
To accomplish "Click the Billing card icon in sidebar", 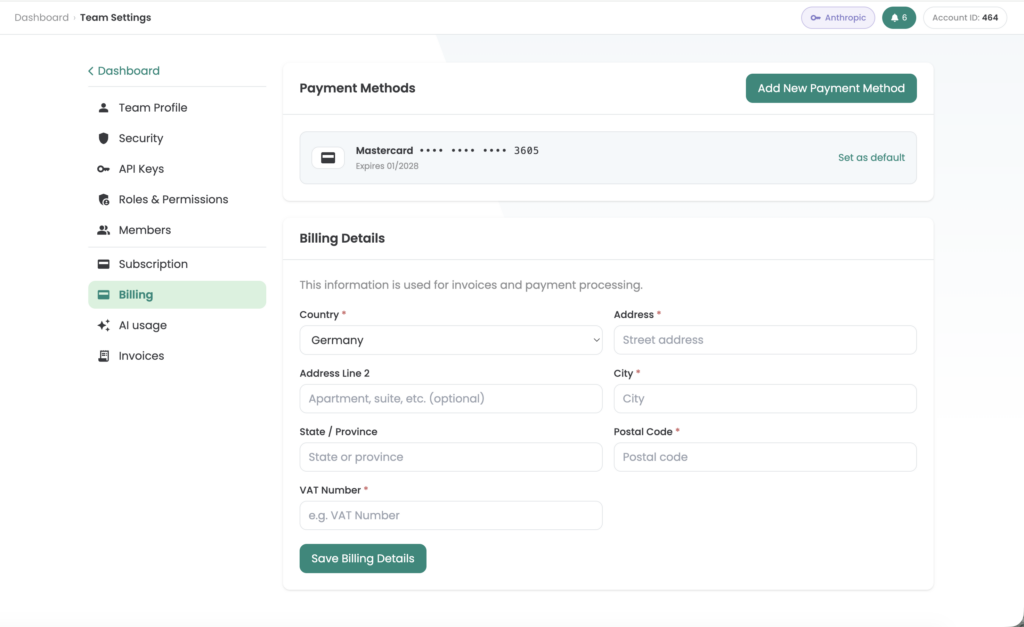I will coord(103,295).
